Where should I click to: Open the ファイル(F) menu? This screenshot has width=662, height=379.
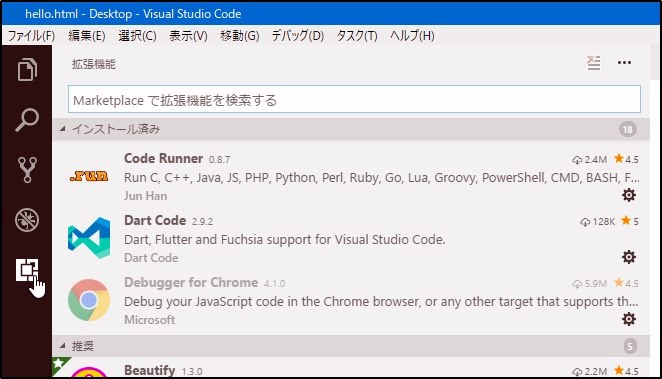(x=31, y=36)
